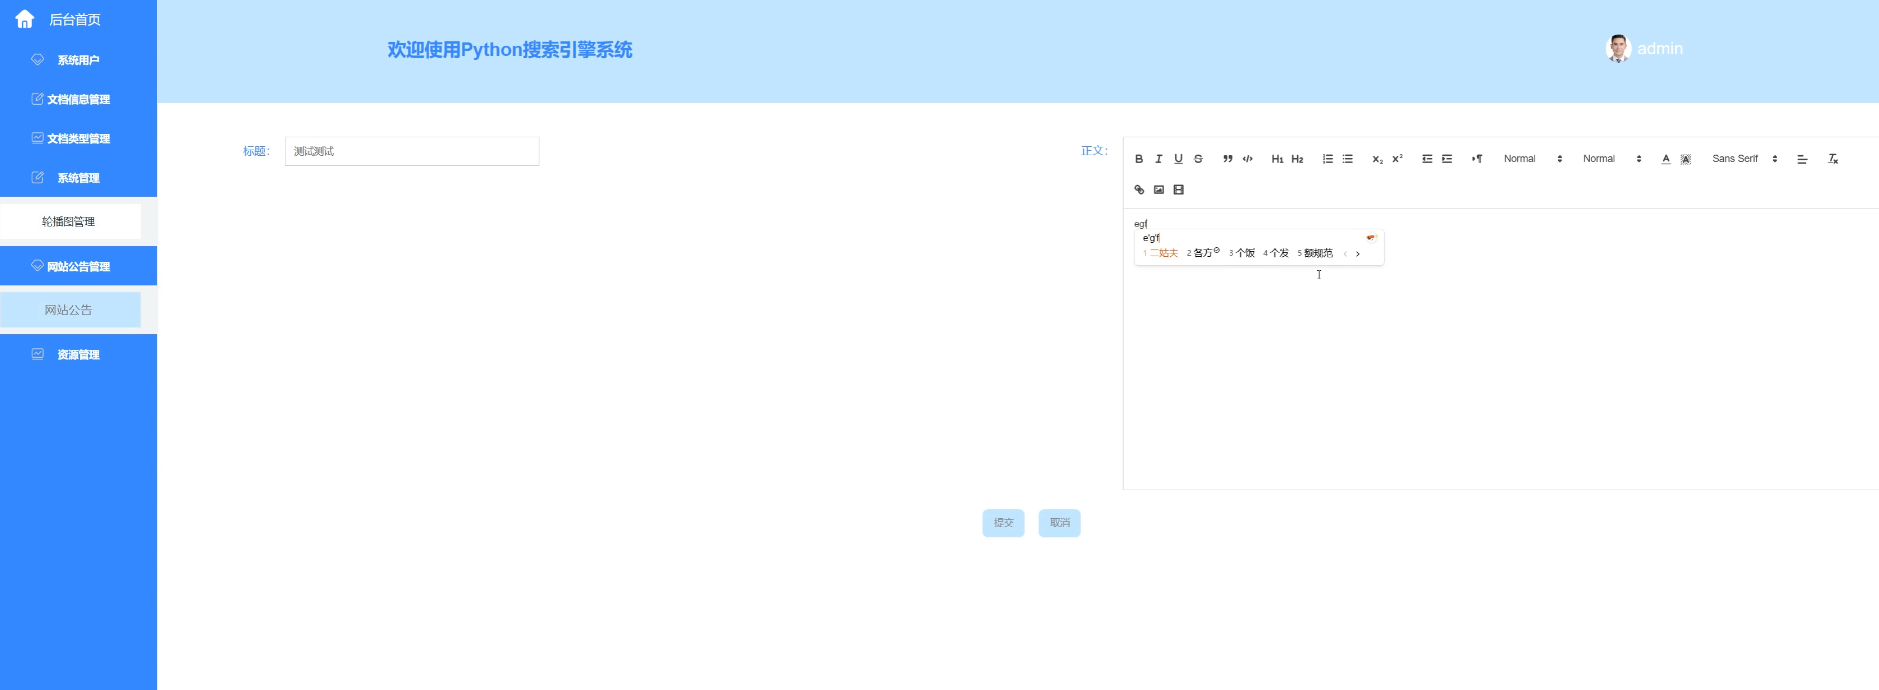Viewport: 1879px width, 690px height.
Task: Click the 提交 submit button
Action: point(1003,523)
